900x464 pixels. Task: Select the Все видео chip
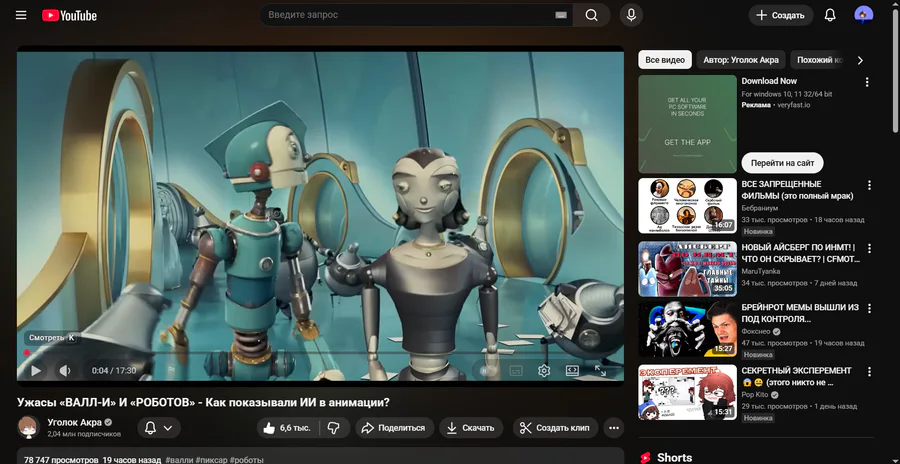[x=665, y=60]
